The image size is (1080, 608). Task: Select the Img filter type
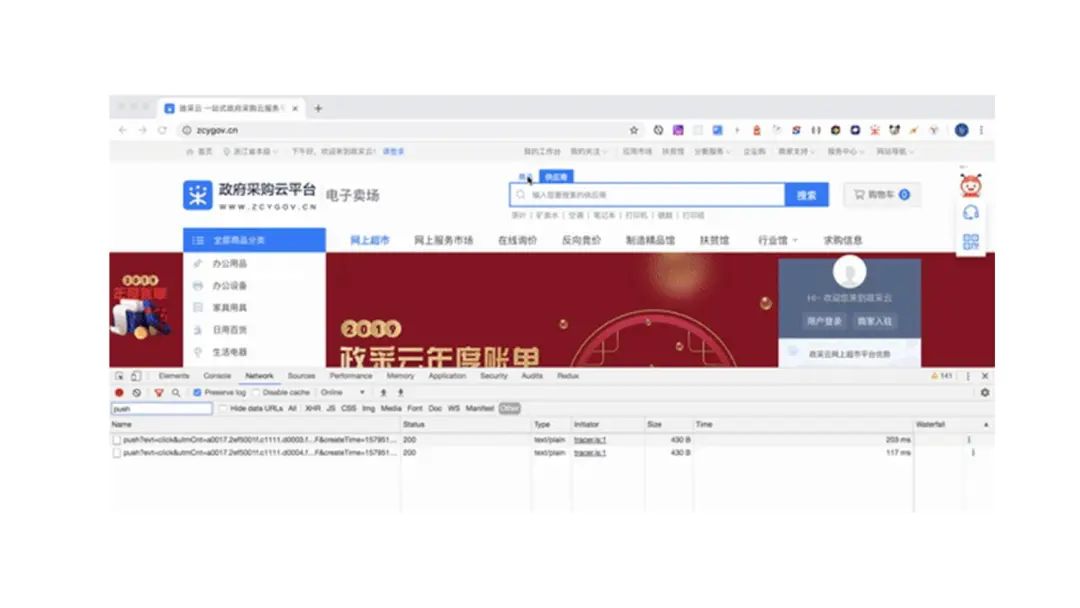[x=368, y=408]
